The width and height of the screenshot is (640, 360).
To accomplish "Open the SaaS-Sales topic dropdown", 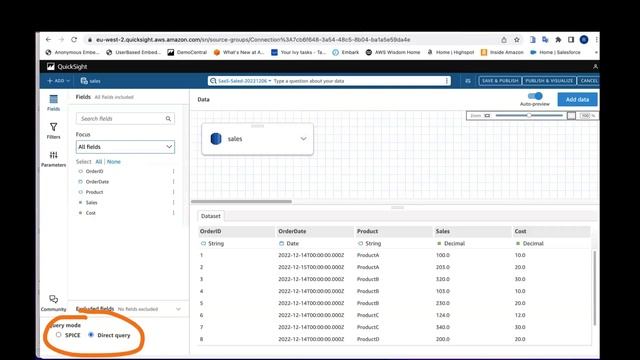I will pyautogui.click(x=244, y=81).
